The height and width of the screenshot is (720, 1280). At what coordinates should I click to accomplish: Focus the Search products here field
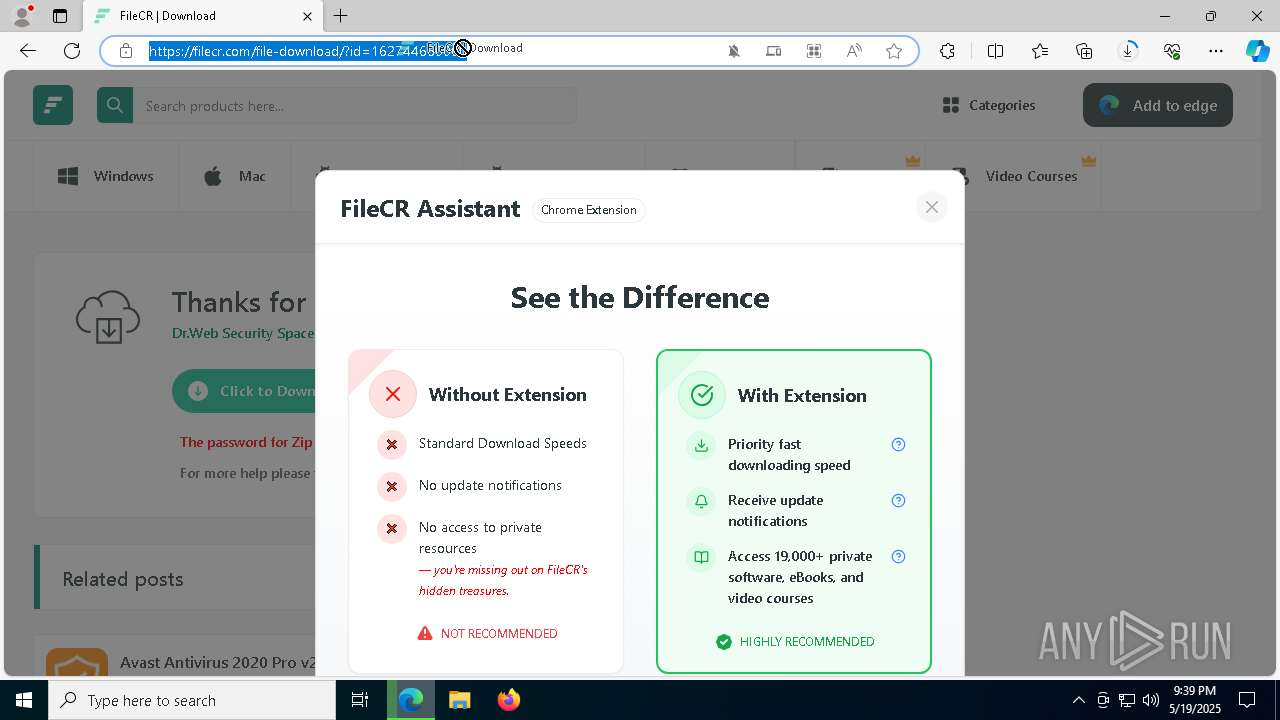[x=355, y=105]
